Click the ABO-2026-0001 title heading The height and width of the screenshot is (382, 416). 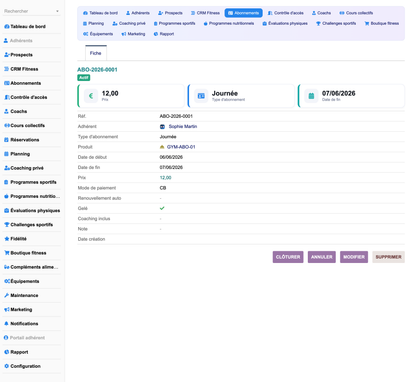click(97, 70)
